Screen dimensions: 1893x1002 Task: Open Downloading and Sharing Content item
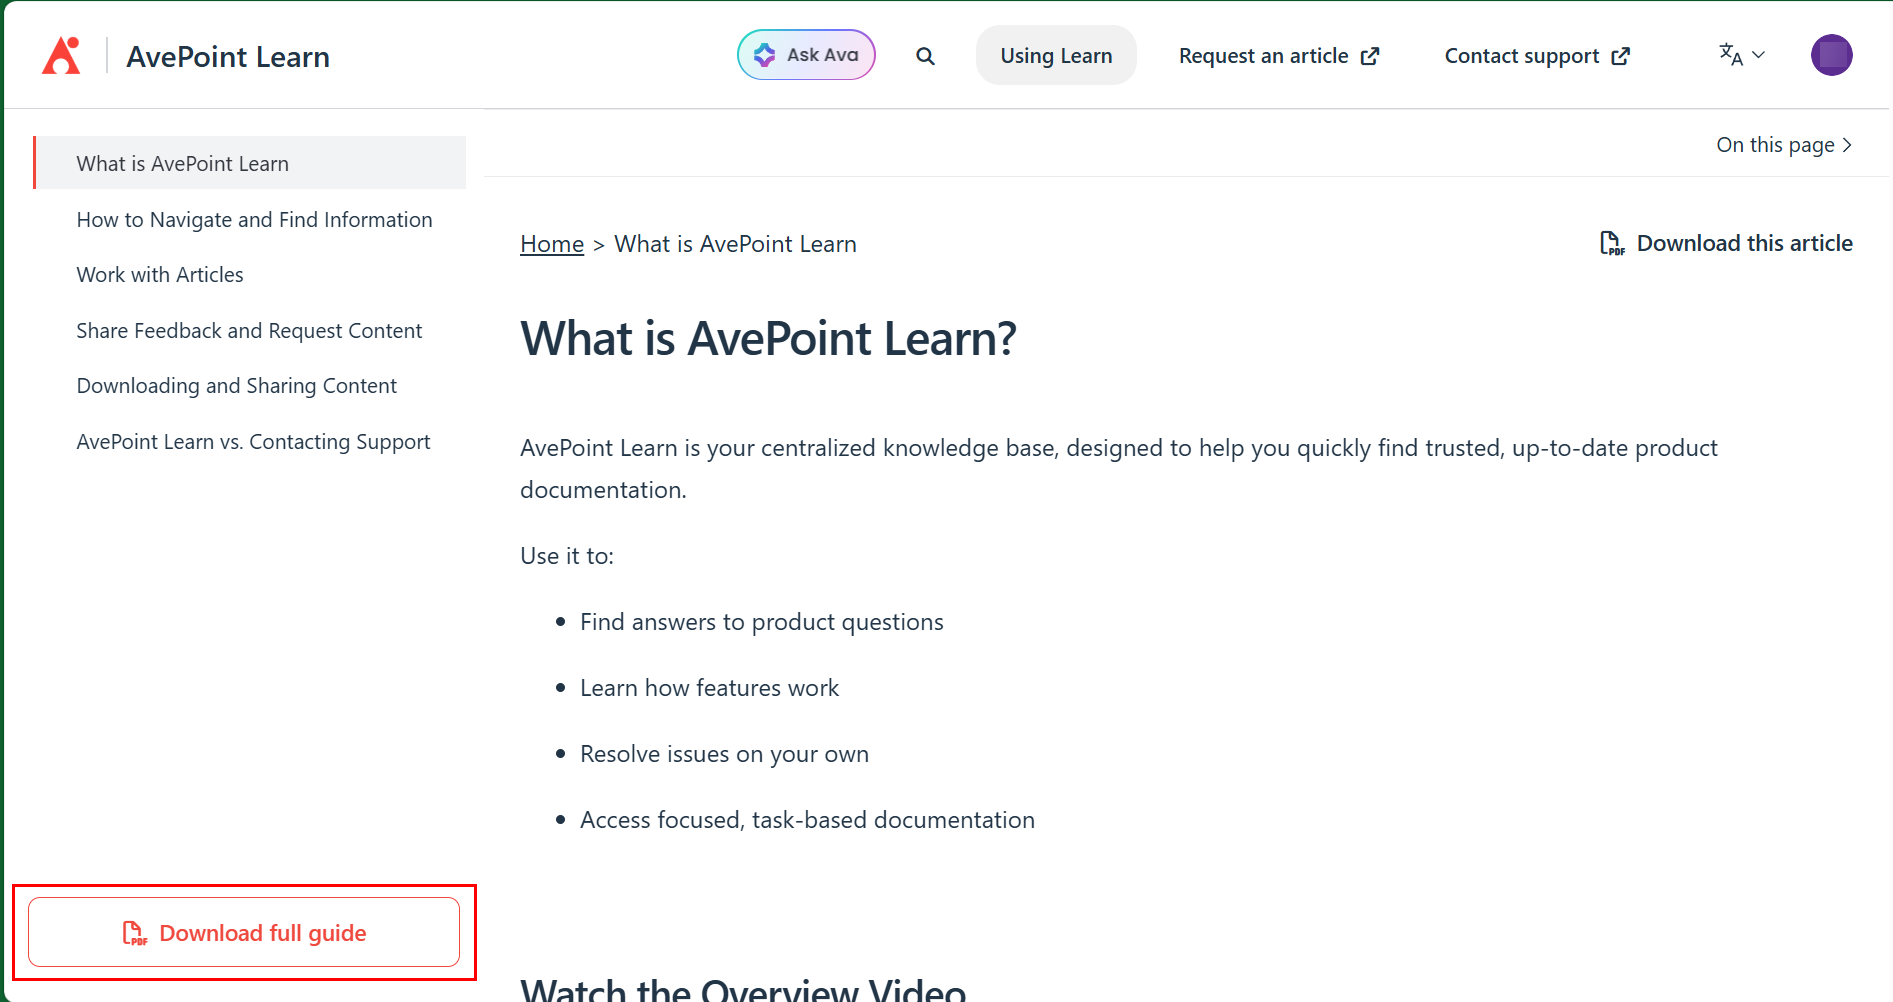(236, 386)
